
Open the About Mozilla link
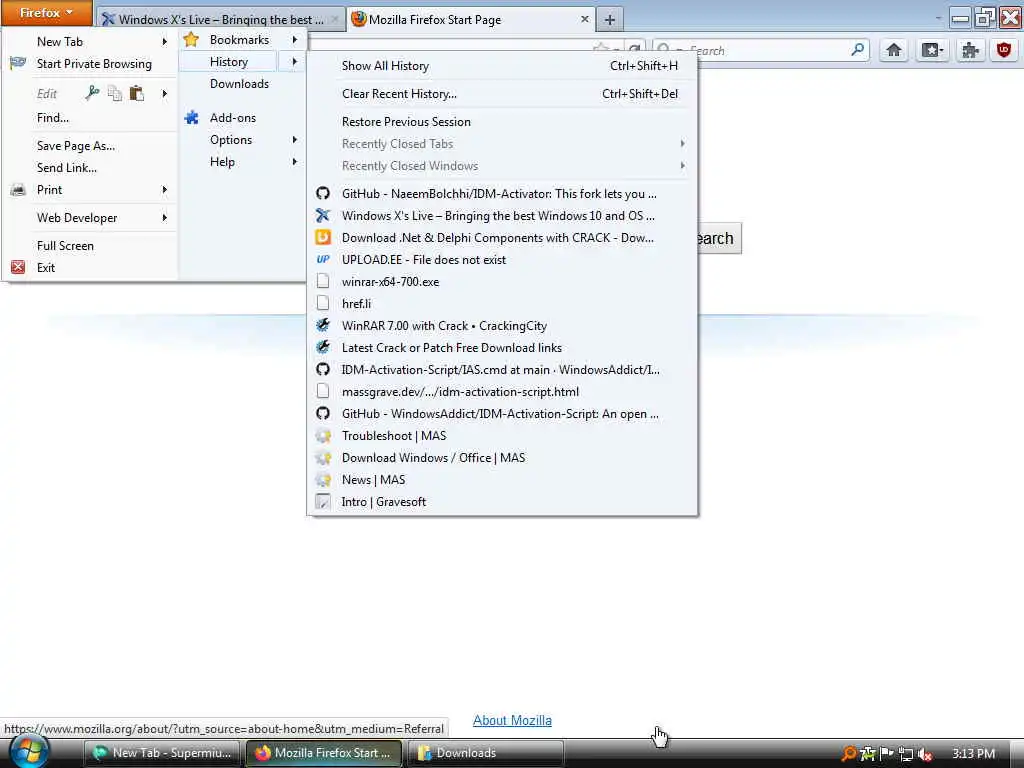click(512, 720)
